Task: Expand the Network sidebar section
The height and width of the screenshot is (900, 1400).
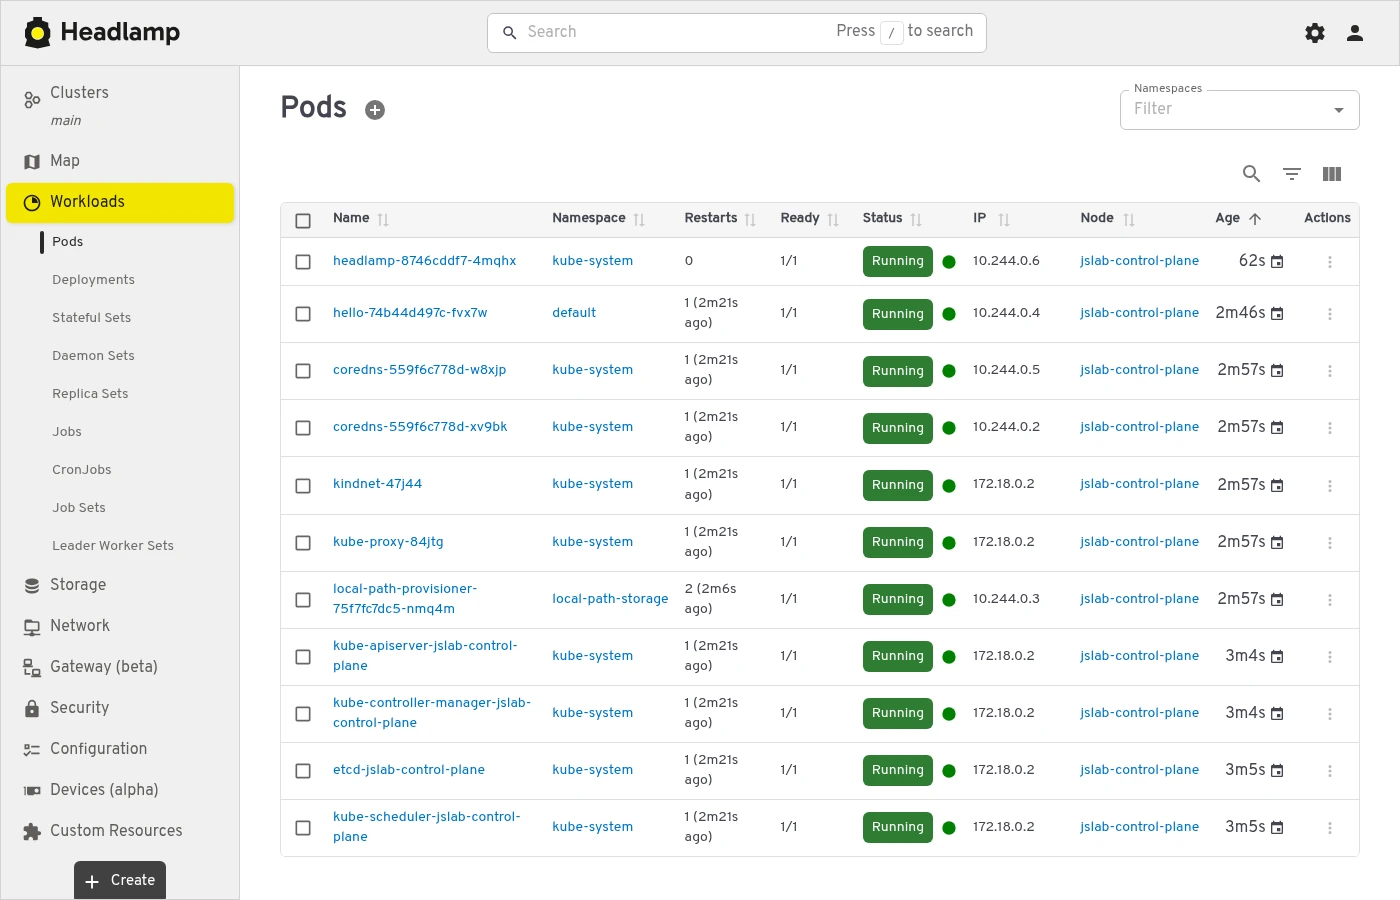Action: click(120, 626)
